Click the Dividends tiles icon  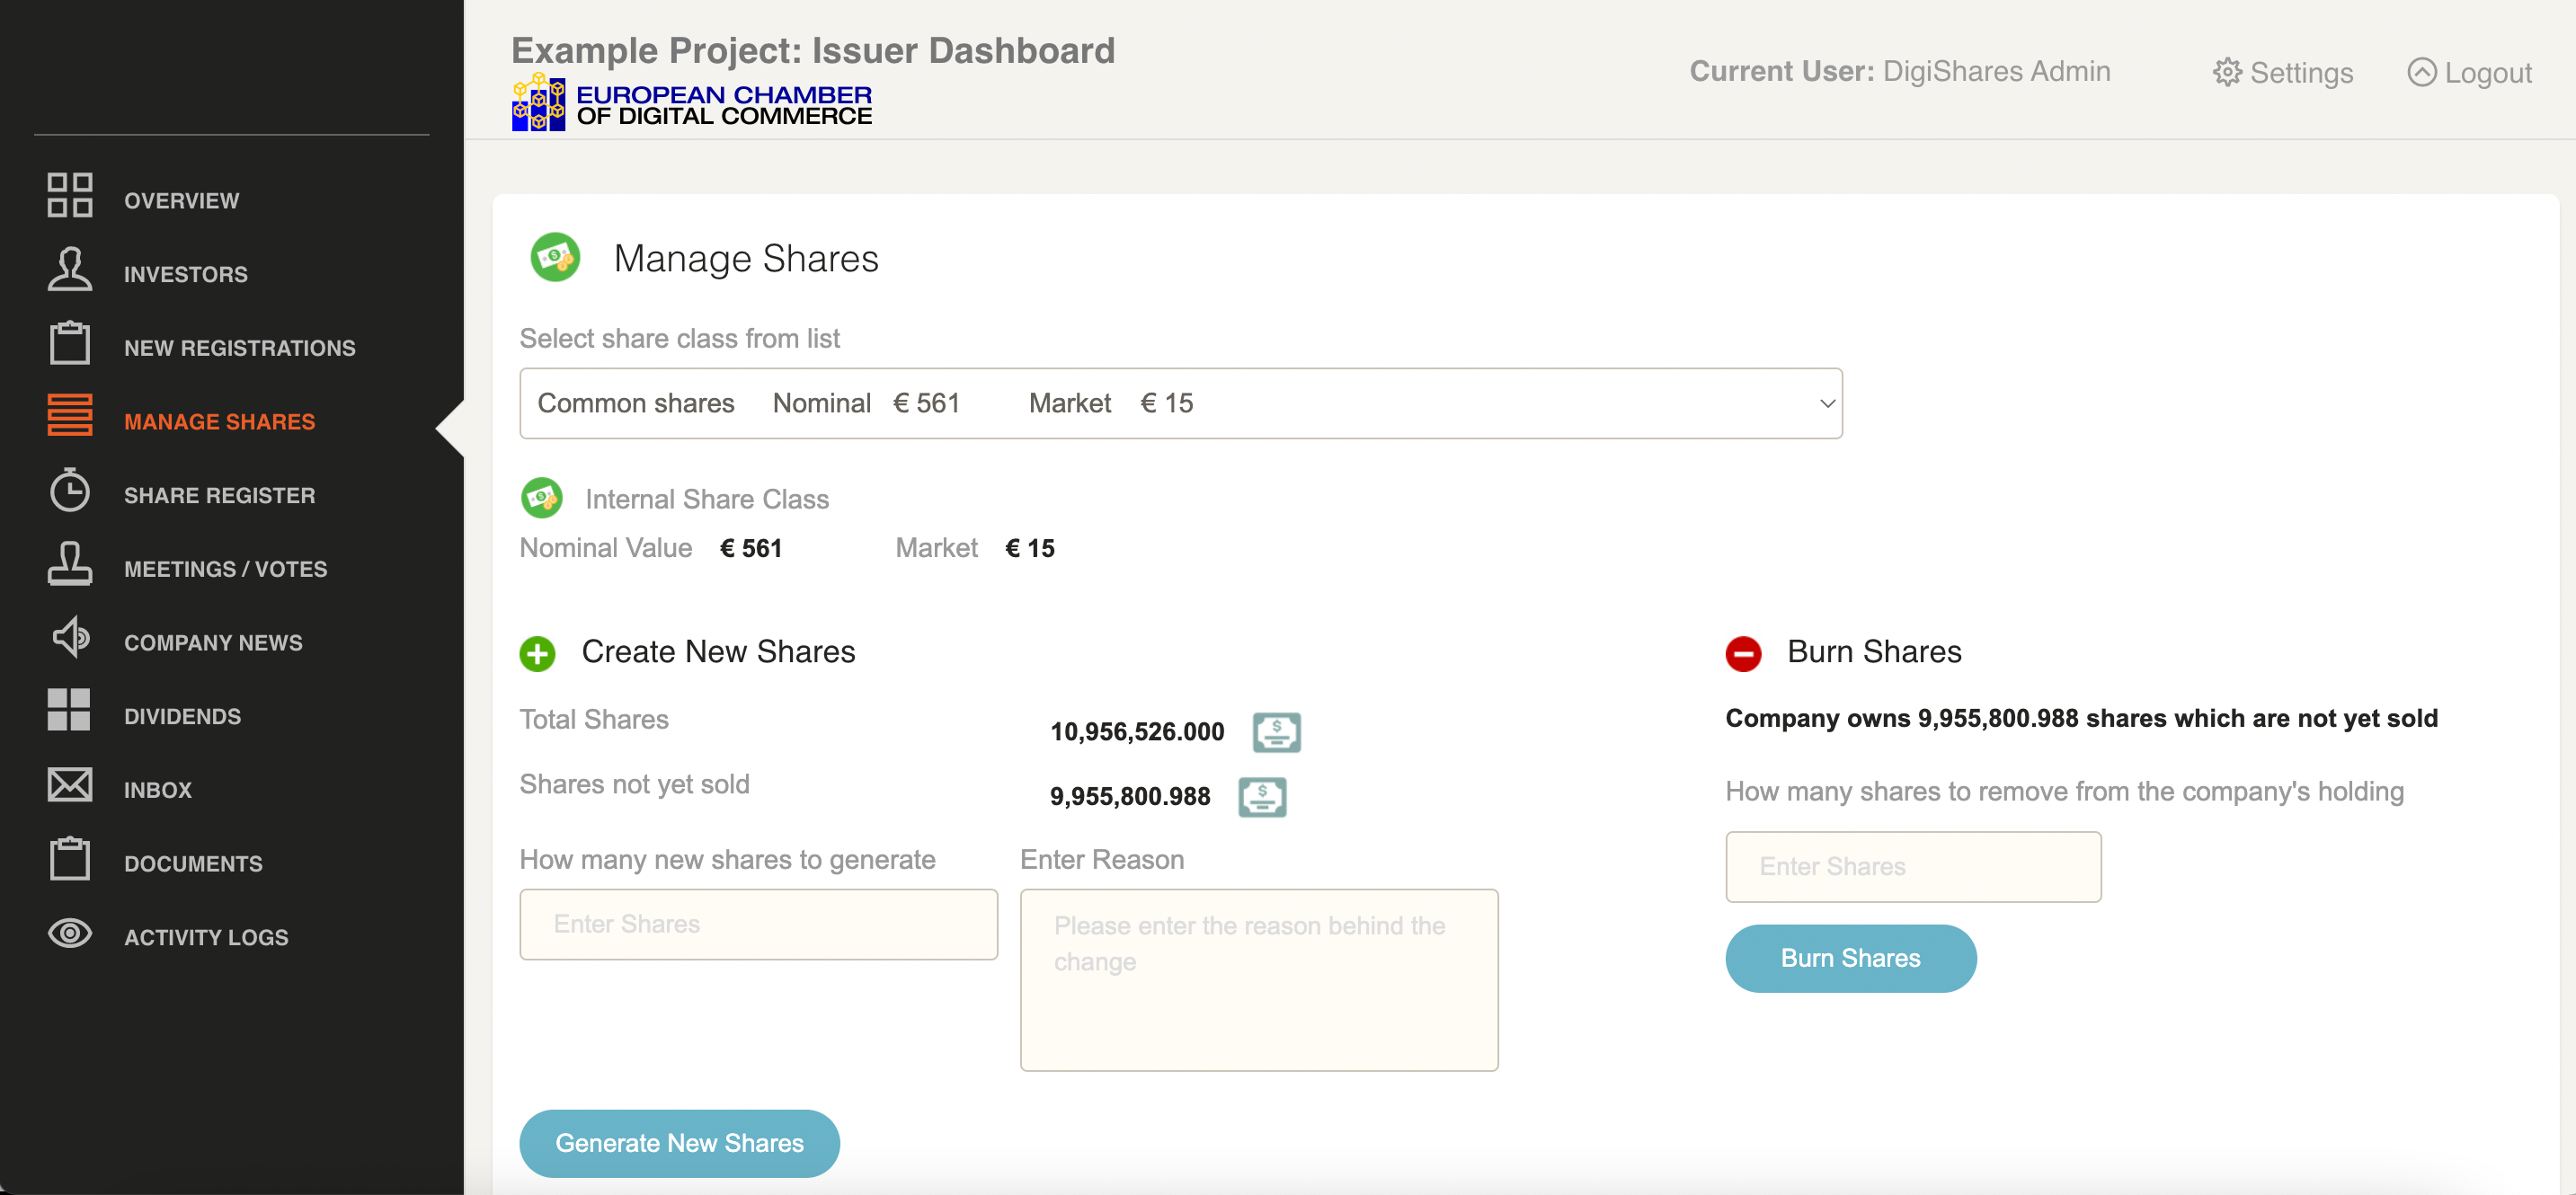click(x=69, y=710)
